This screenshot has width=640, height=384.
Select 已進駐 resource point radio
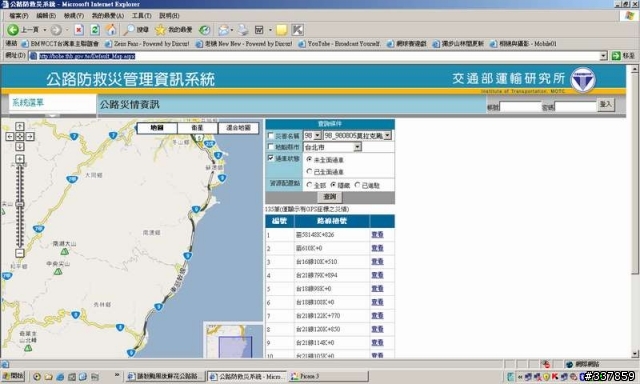tap(358, 185)
